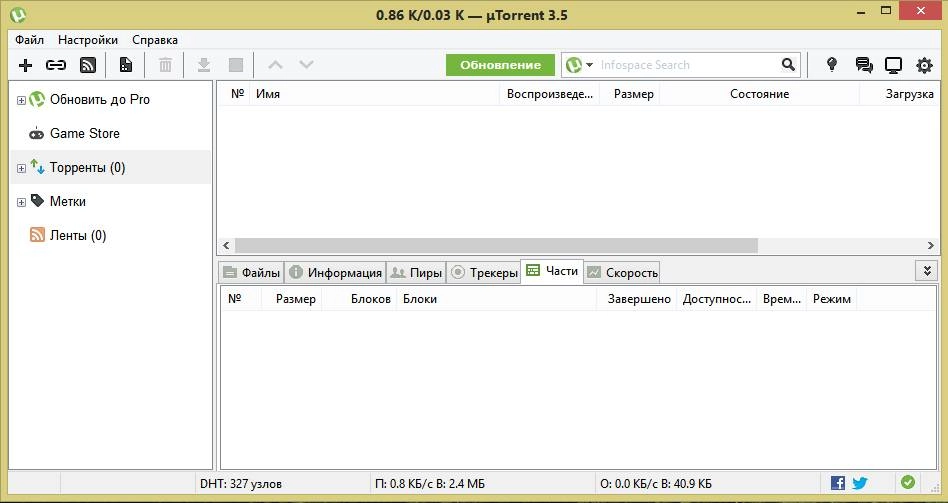Screen dimensions: 948x503
Task: Click the Twitter icon in status bar
Action: click(860, 483)
